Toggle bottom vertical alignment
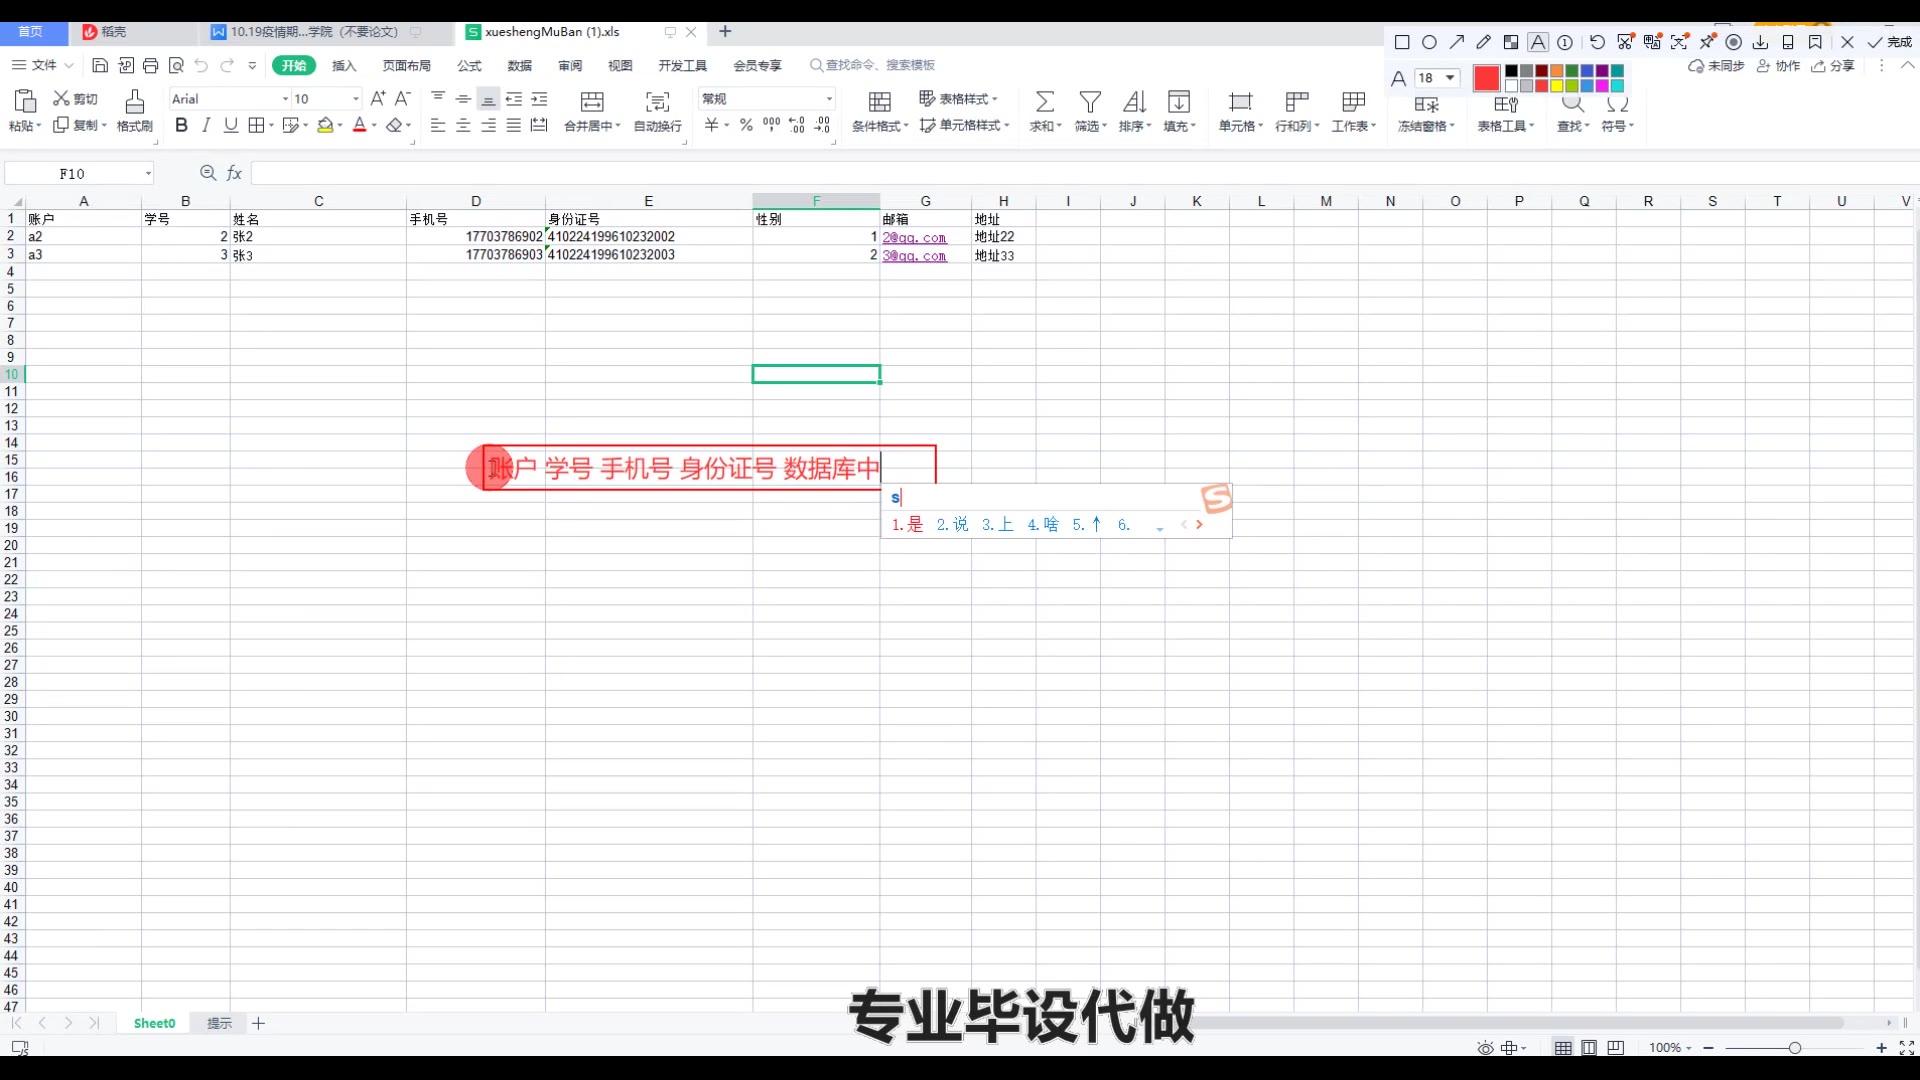The width and height of the screenshot is (1920, 1080). (488, 99)
